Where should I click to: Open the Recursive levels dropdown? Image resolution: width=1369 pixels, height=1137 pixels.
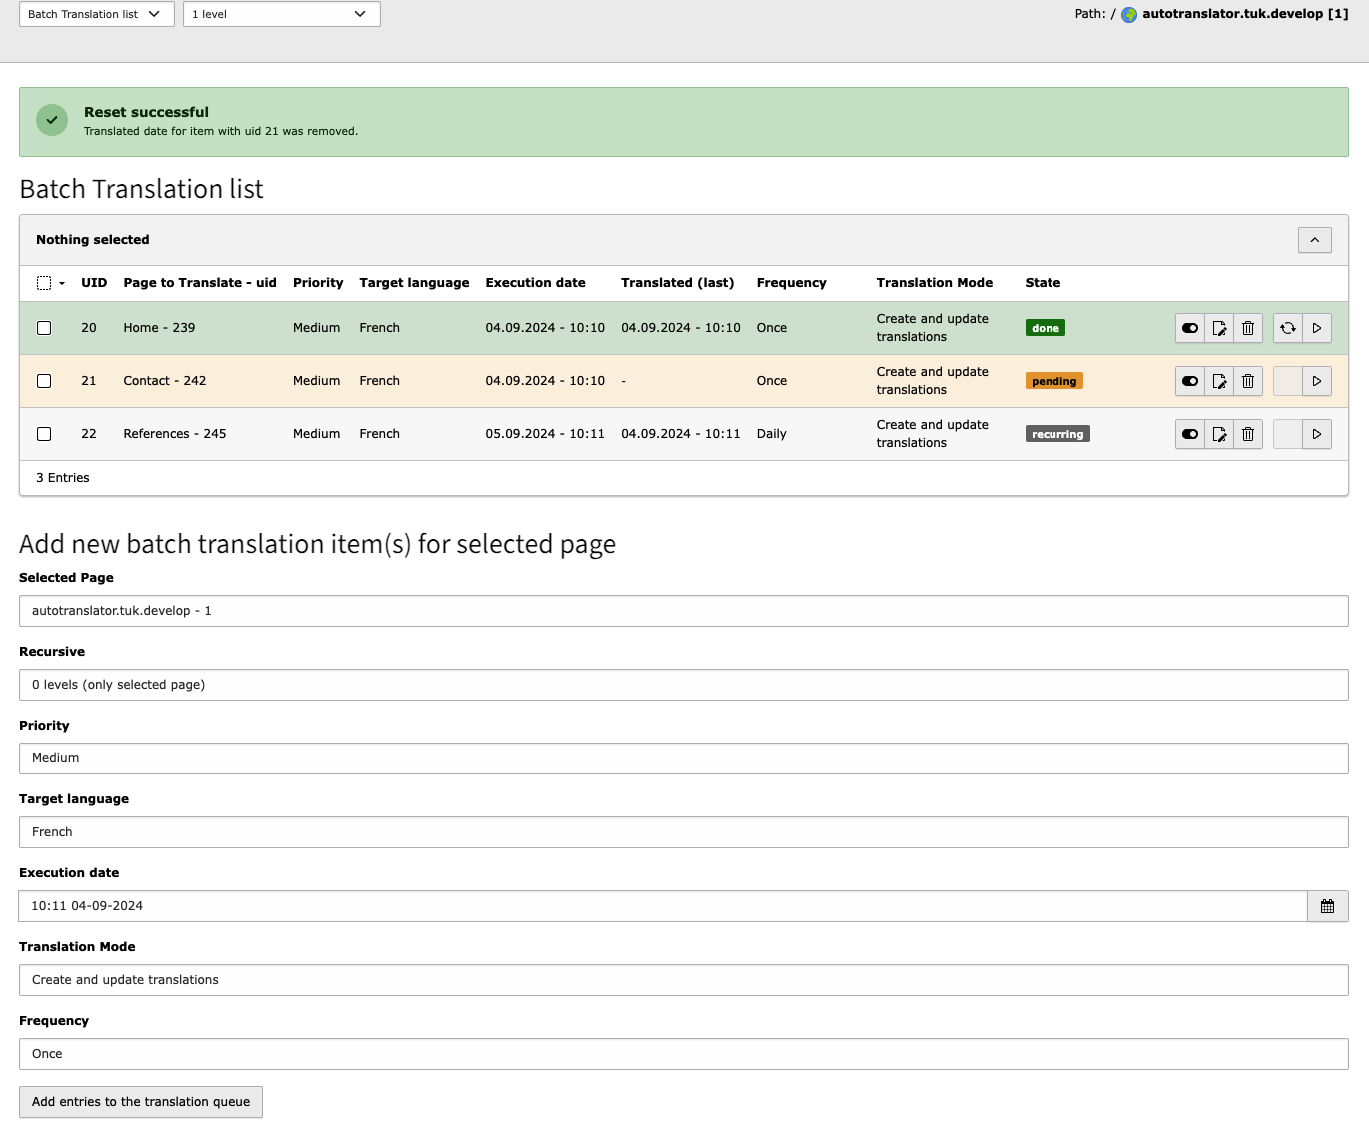point(684,685)
